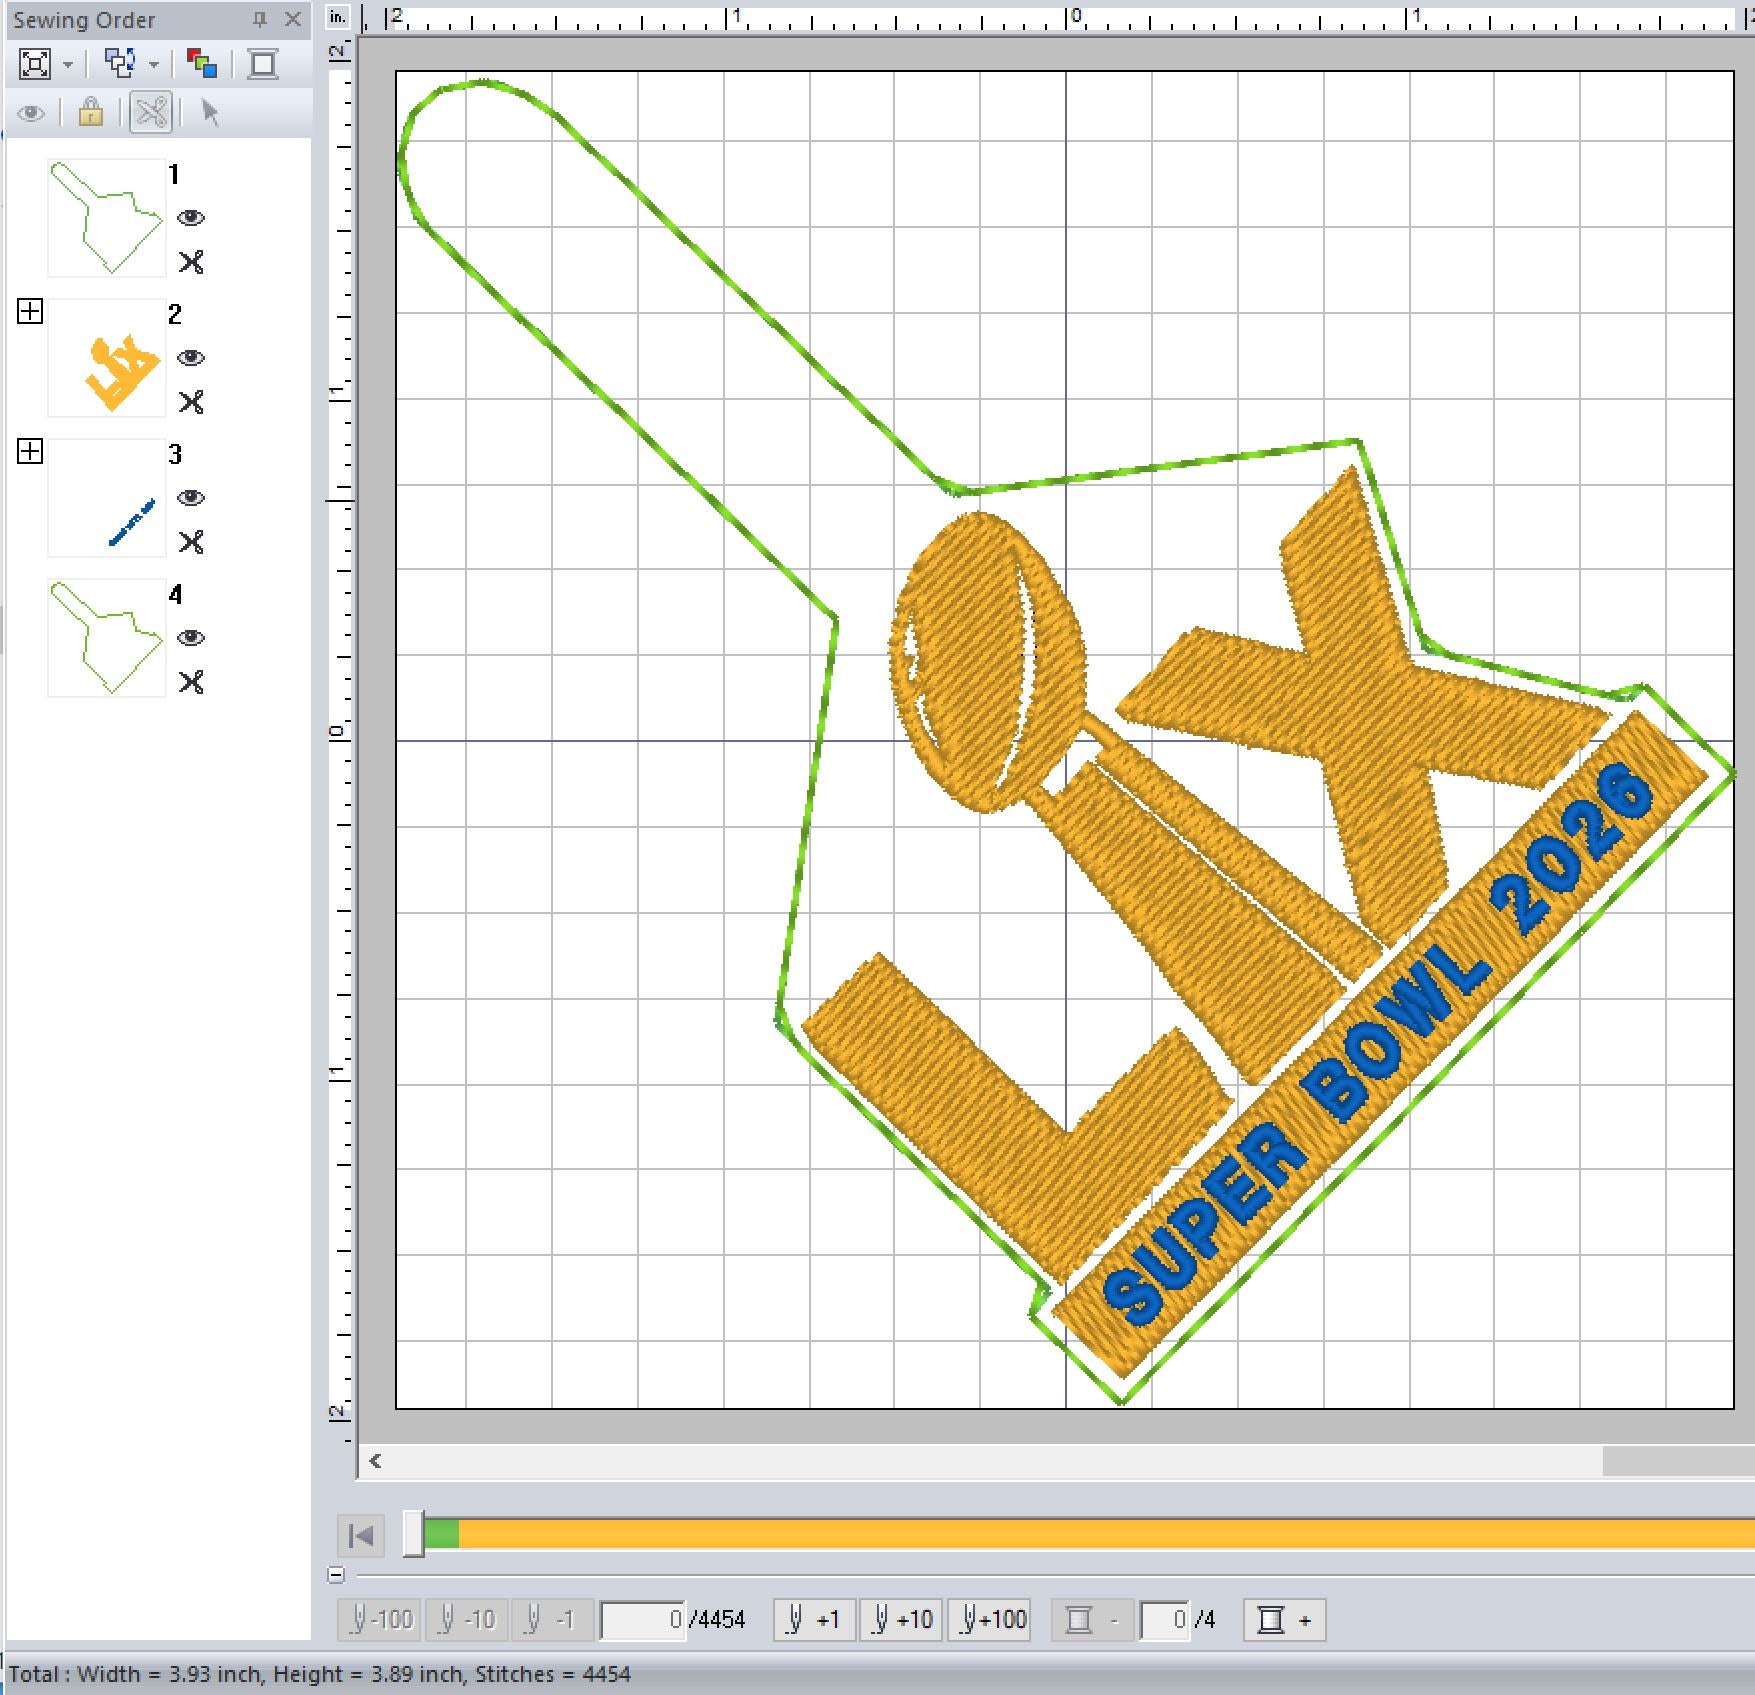
Task: Hide the gold LIX sewing item 2
Action: tap(191, 358)
